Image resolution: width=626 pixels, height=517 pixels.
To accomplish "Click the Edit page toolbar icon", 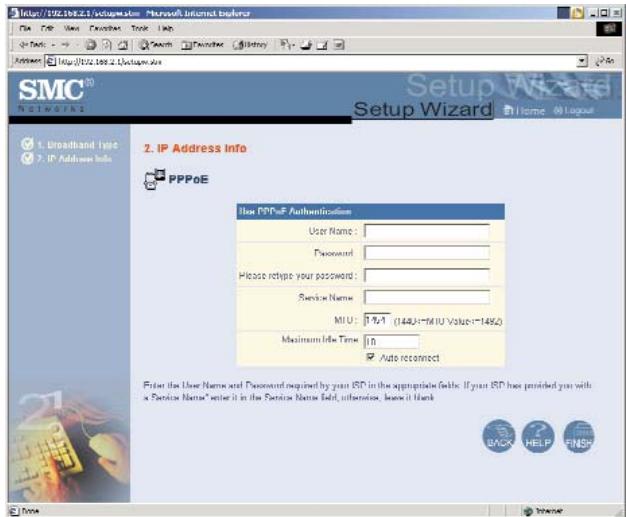I will [322, 45].
